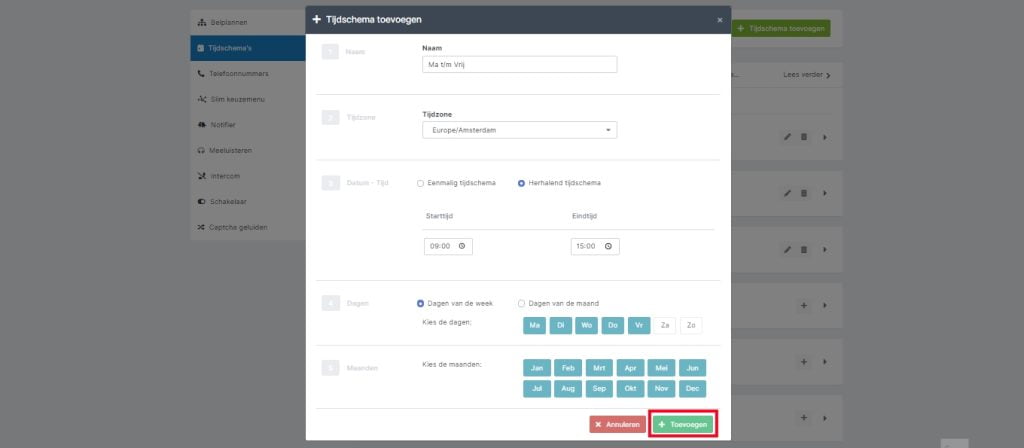Toggle the Dec month button
1024x448 pixels.
click(692, 389)
